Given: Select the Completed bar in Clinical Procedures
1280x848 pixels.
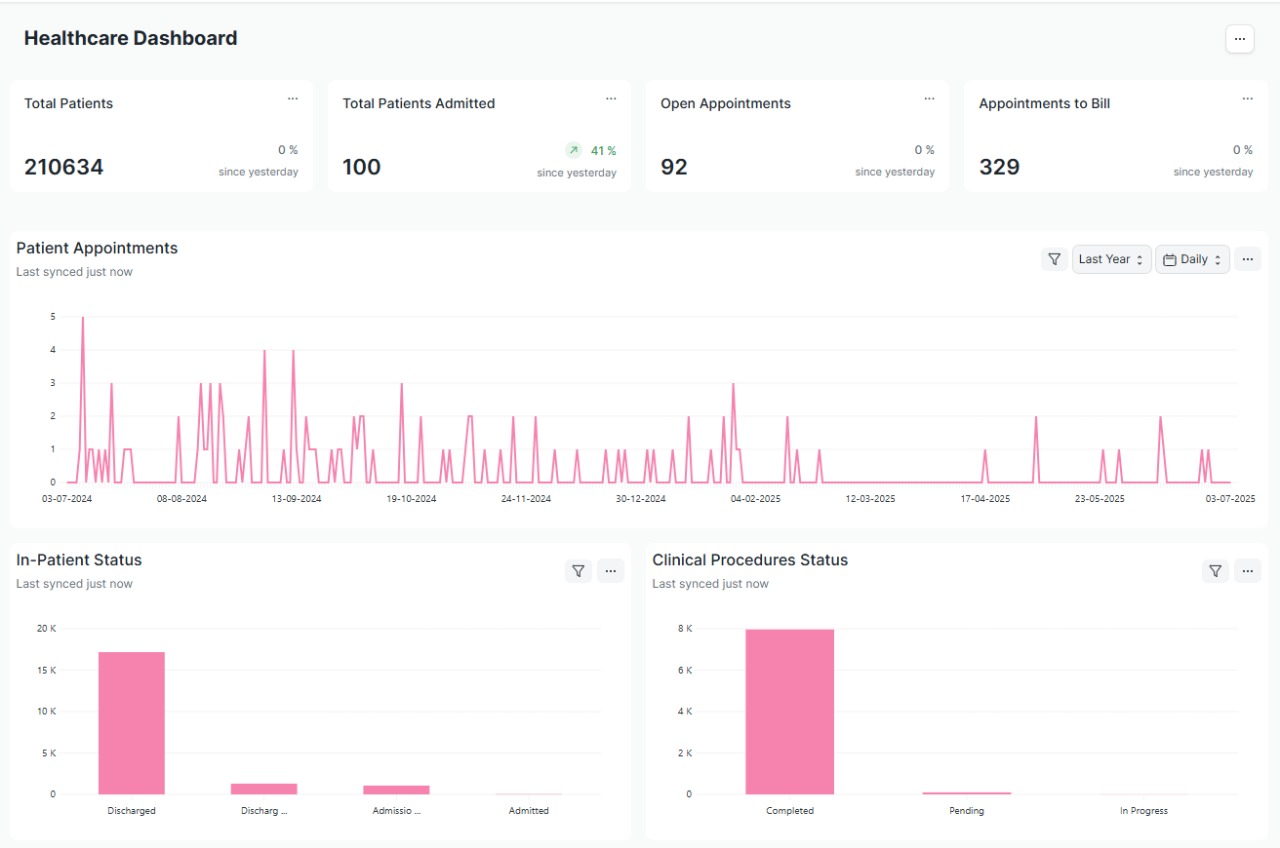Looking at the screenshot, I should pos(789,712).
